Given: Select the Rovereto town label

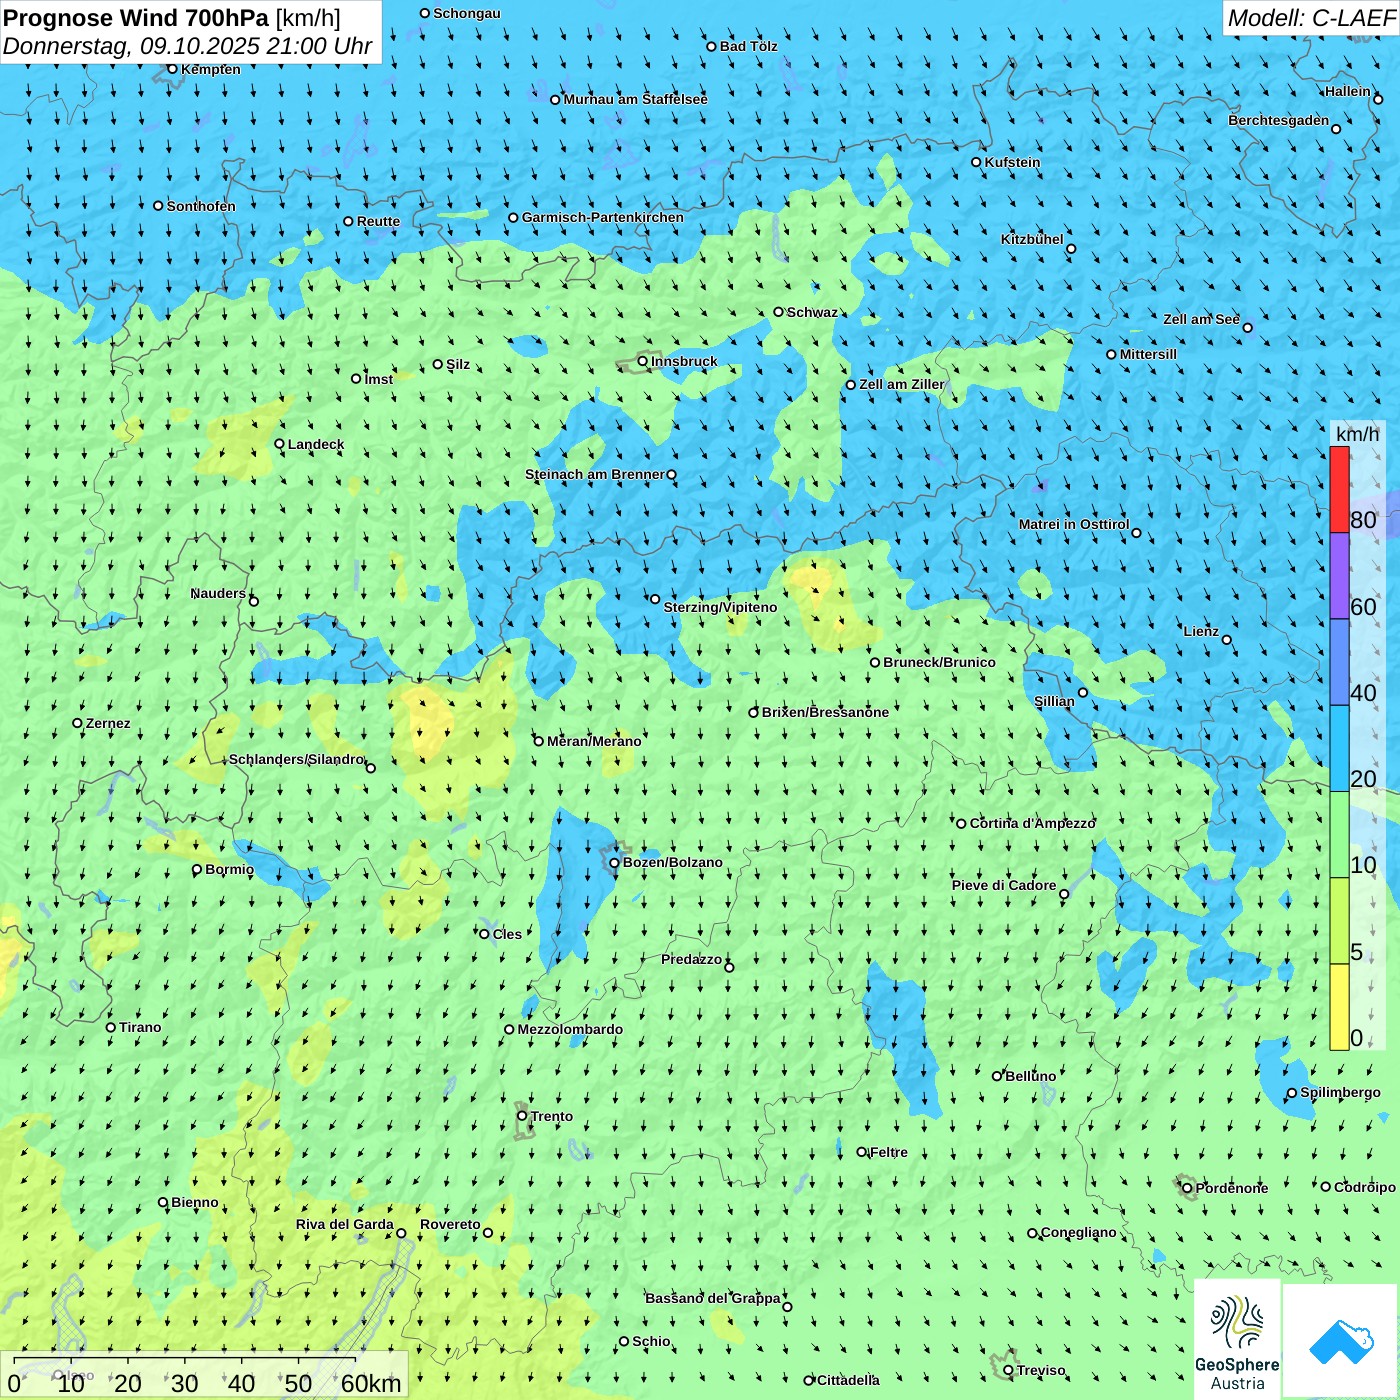Looking at the screenshot, I should click(x=450, y=1224).
